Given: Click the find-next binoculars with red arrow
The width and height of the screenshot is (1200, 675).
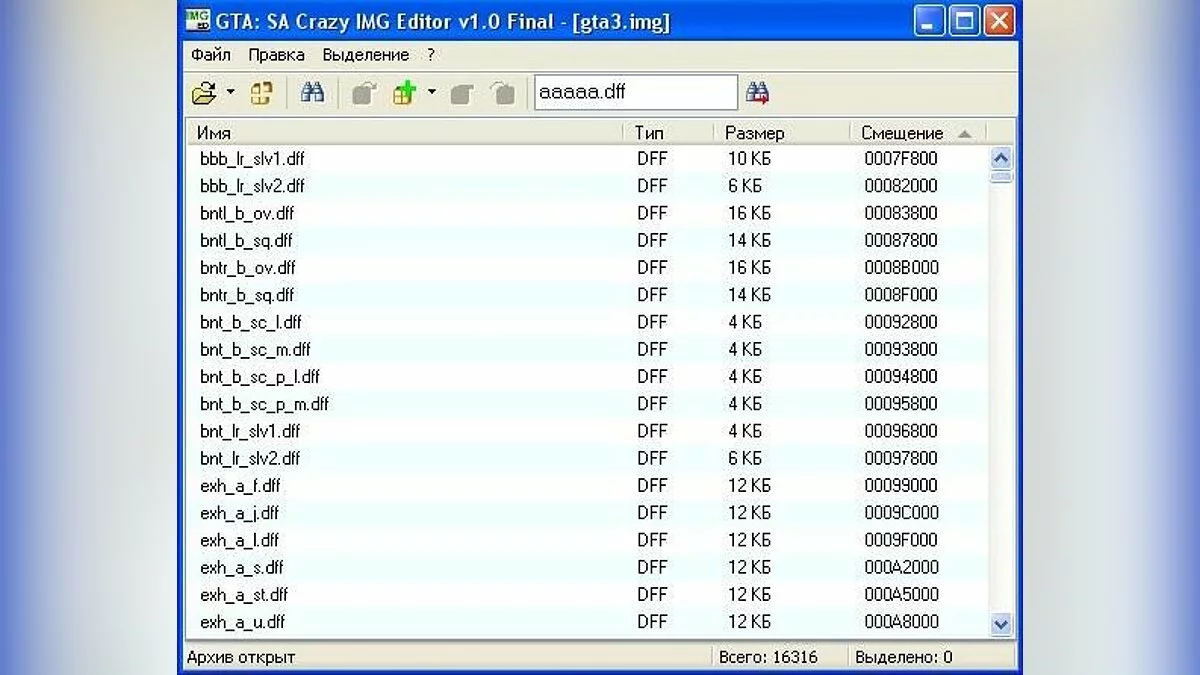Looking at the screenshot, I should point(757,93).
